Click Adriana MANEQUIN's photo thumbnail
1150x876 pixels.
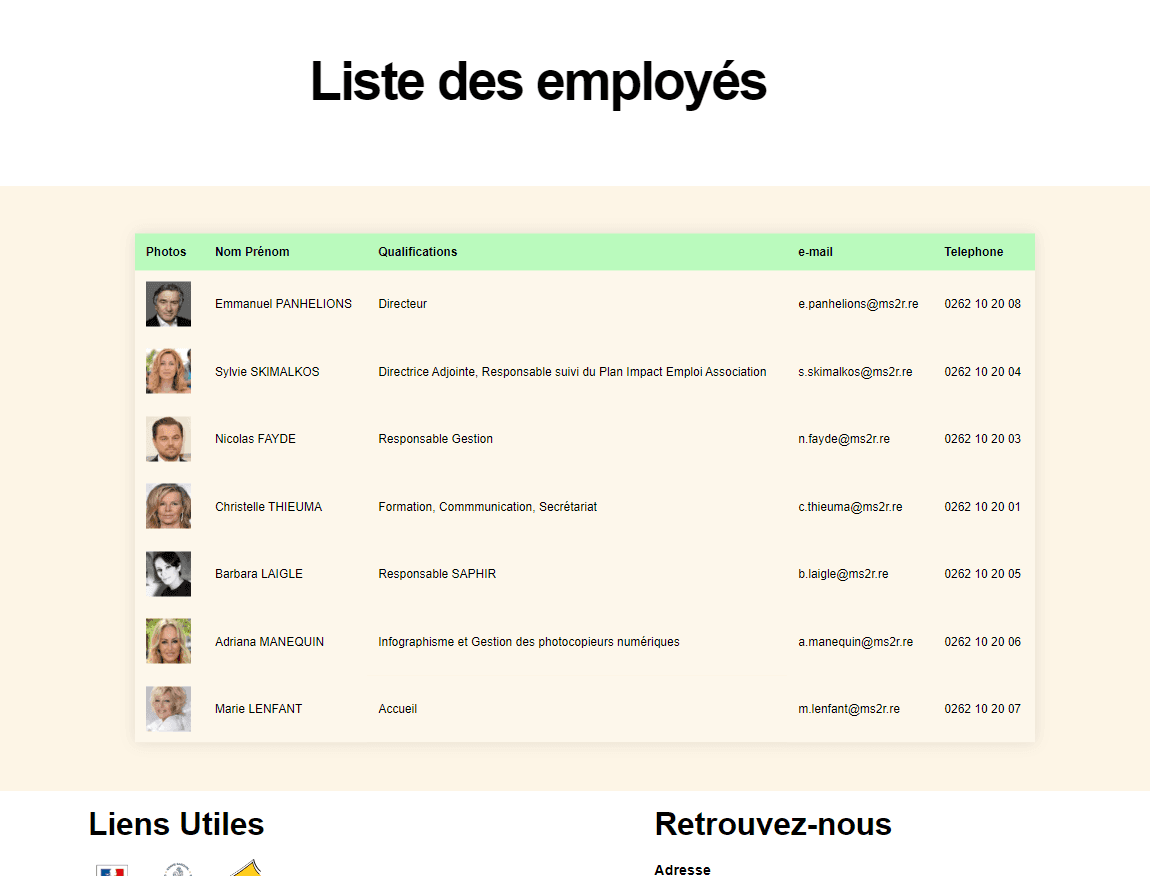[x=168, y=641]
